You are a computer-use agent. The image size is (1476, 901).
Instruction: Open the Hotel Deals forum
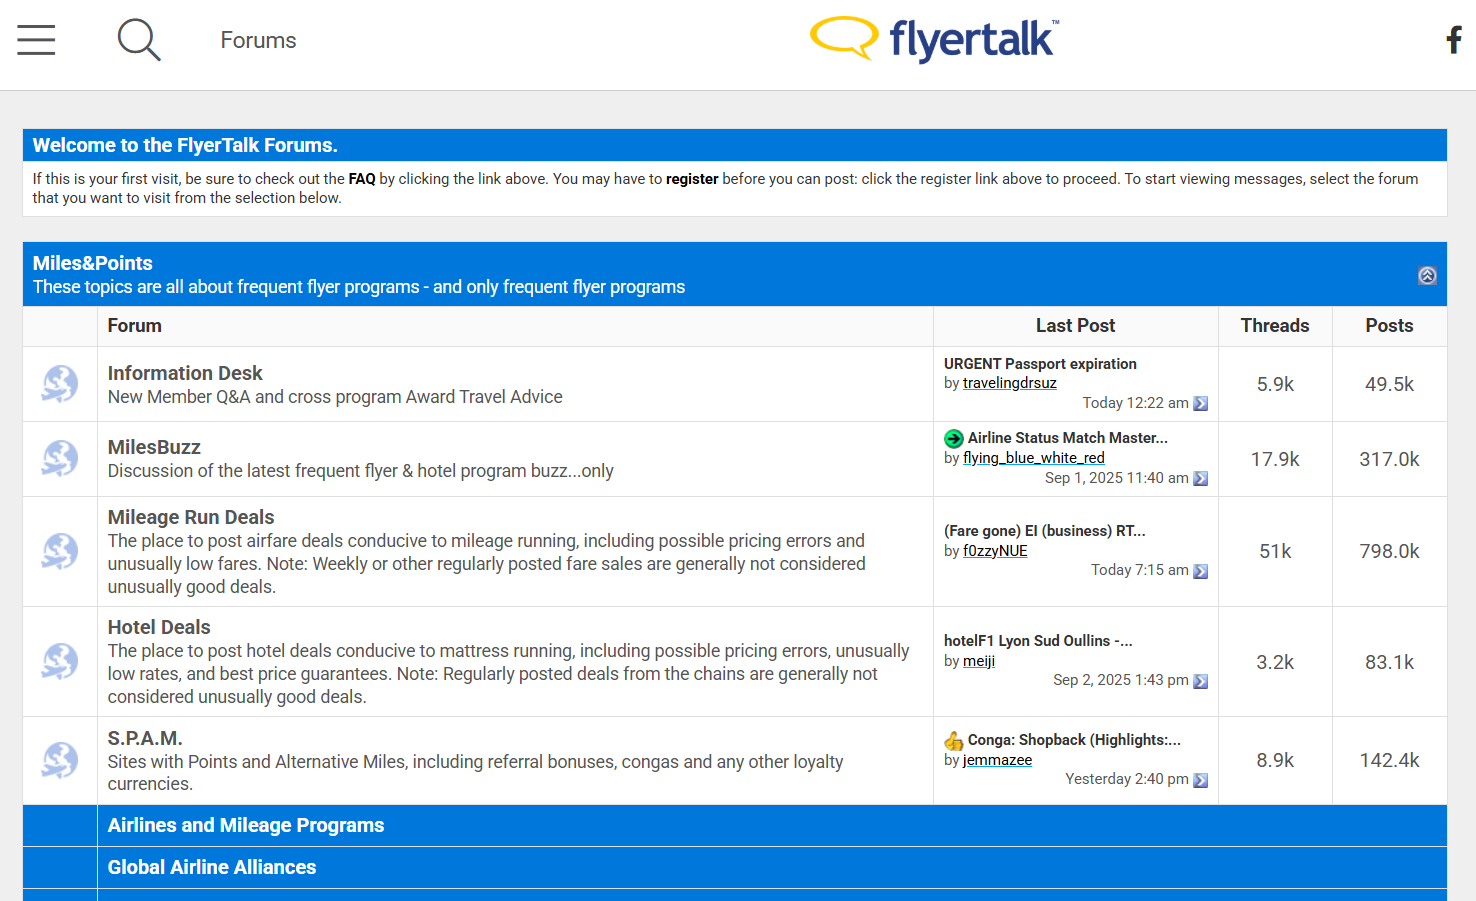point(159,627)
